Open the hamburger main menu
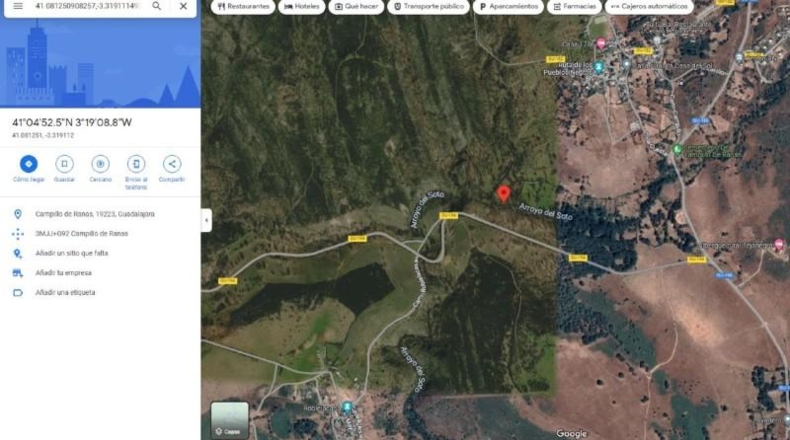 click(18, 6)
